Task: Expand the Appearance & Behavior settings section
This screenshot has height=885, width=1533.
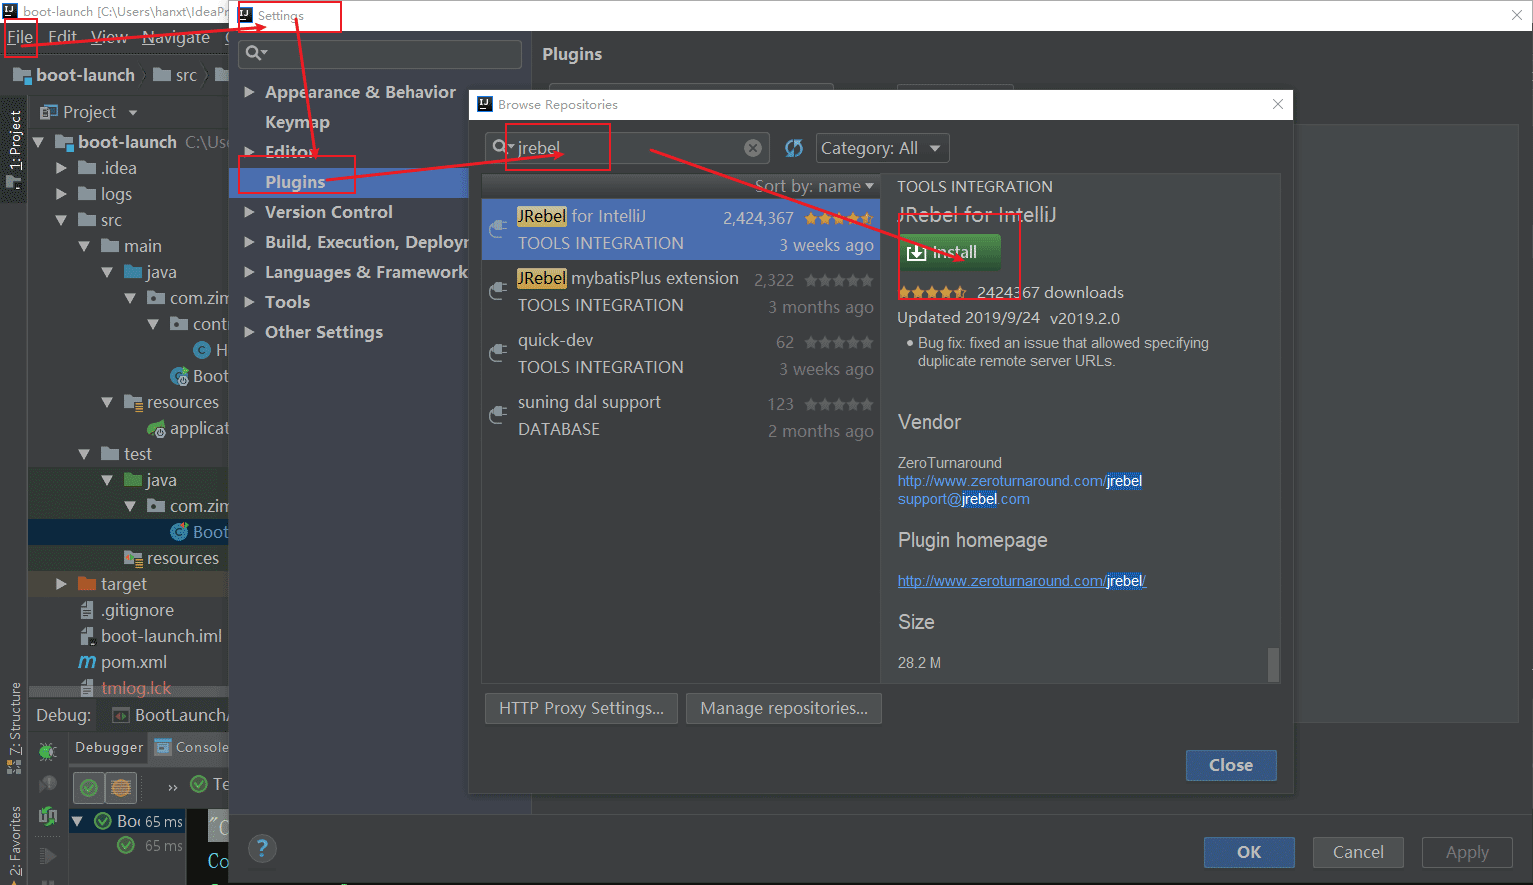Action: click(249, 92)
